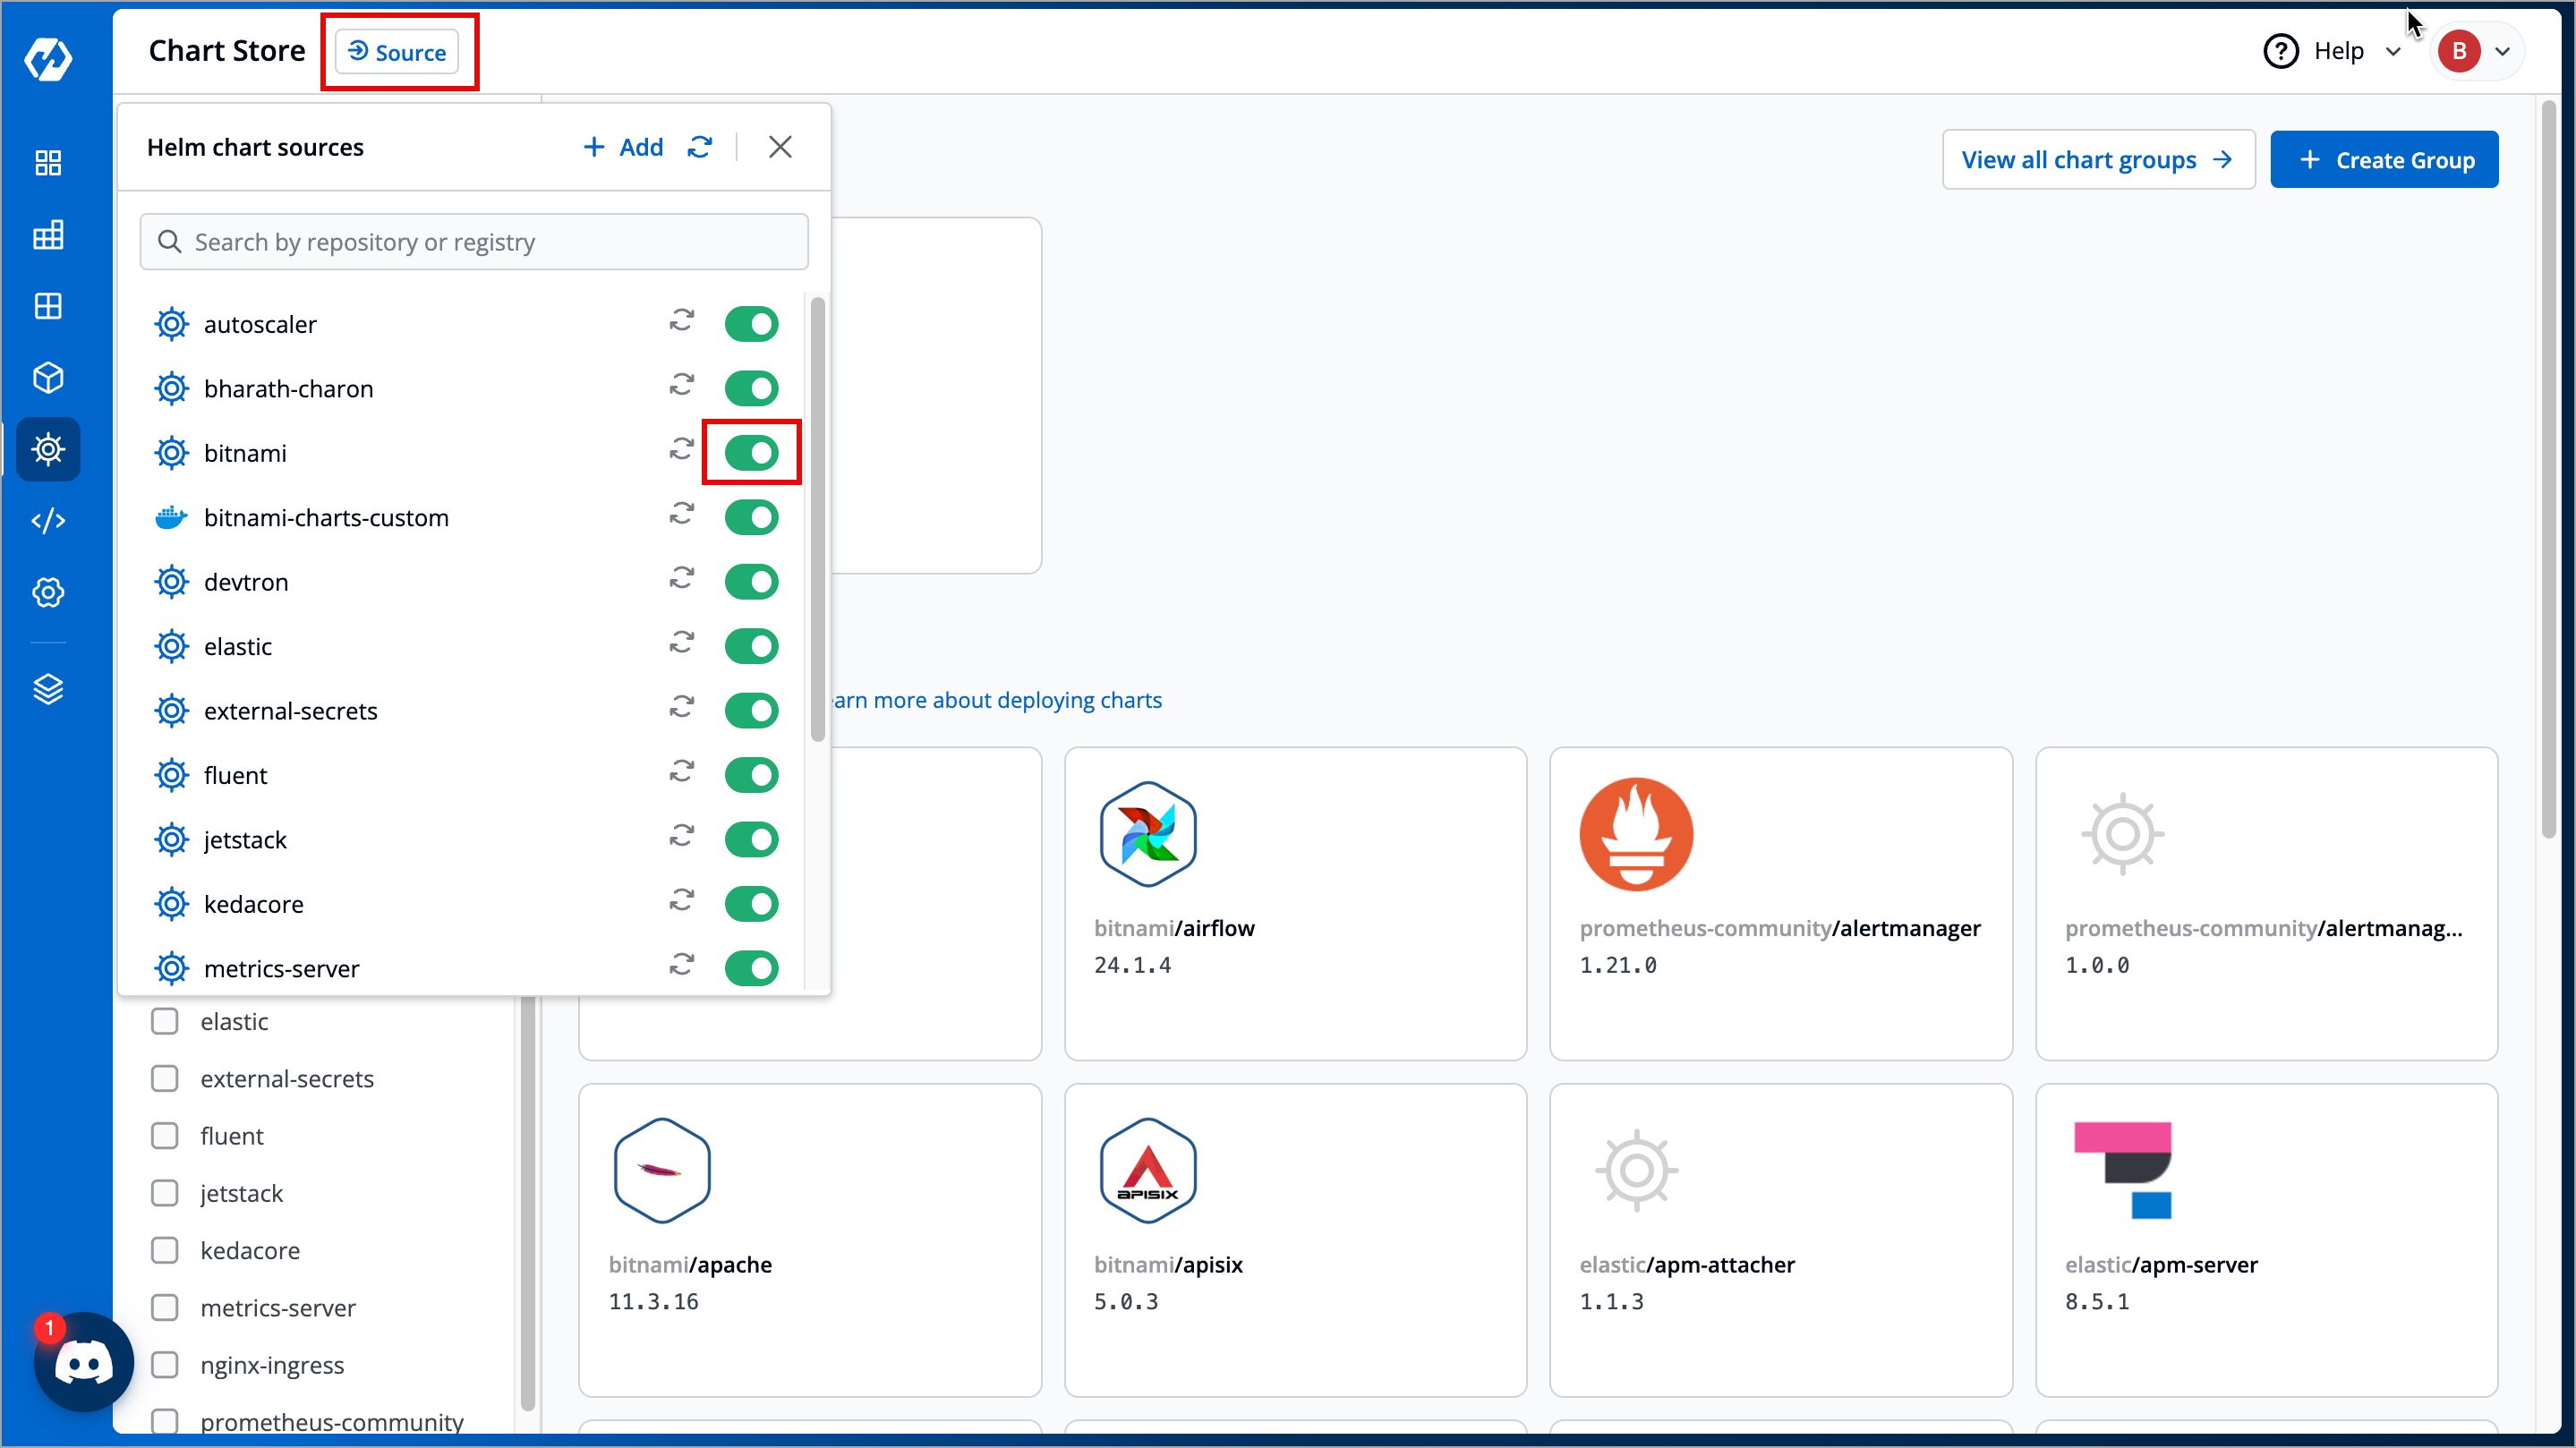Disable the bitnami chart source toggle

[751, 452]
